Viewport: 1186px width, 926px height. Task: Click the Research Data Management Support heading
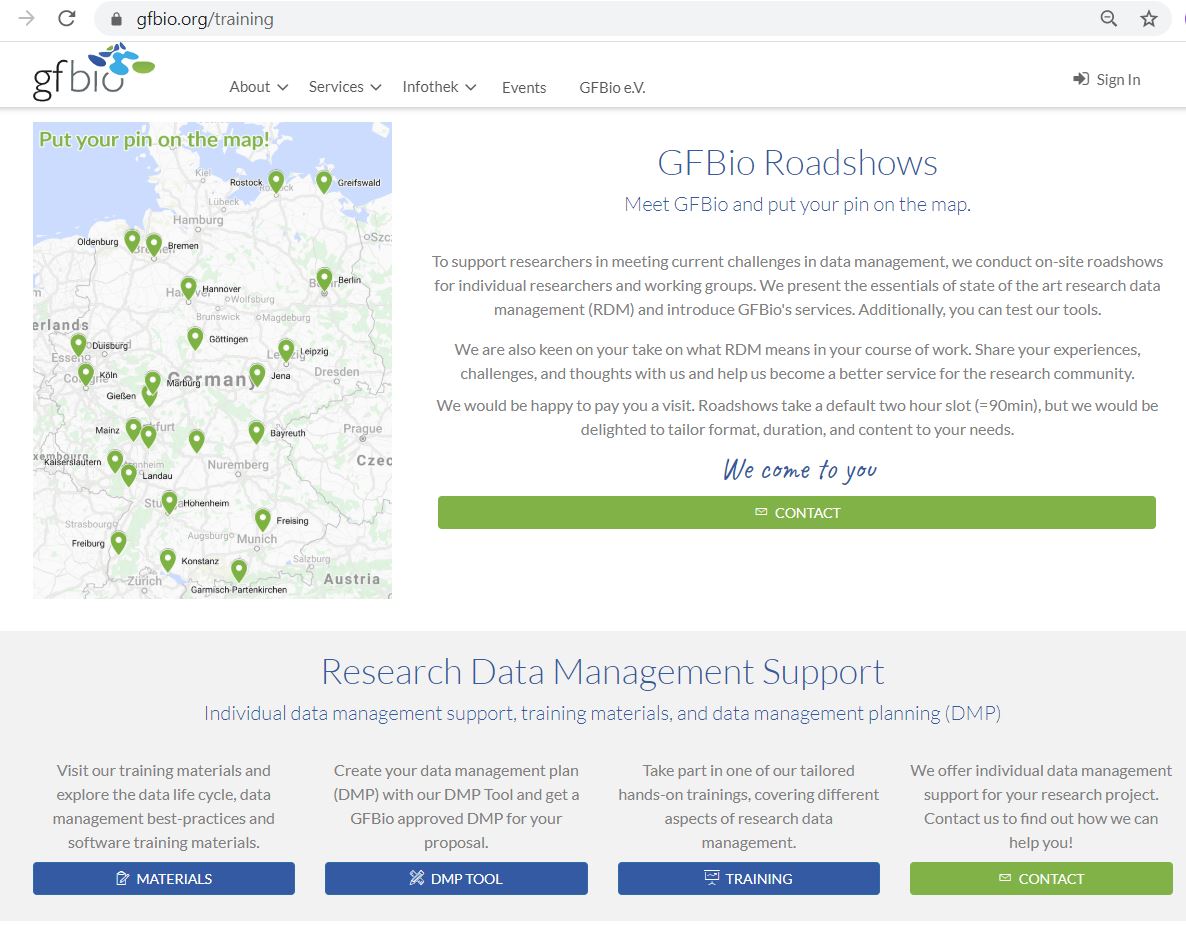pyautogui.click(x=603, y=672)
